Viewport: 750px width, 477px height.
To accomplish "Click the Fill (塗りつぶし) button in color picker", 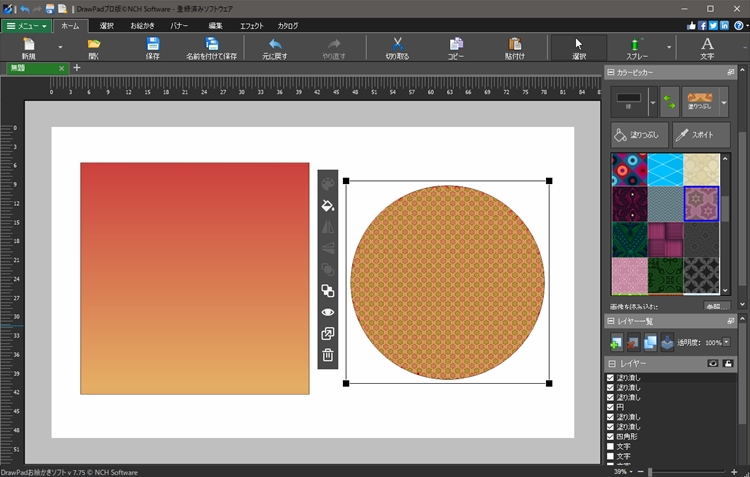I will pyautogui.click(x=637, y=135).
